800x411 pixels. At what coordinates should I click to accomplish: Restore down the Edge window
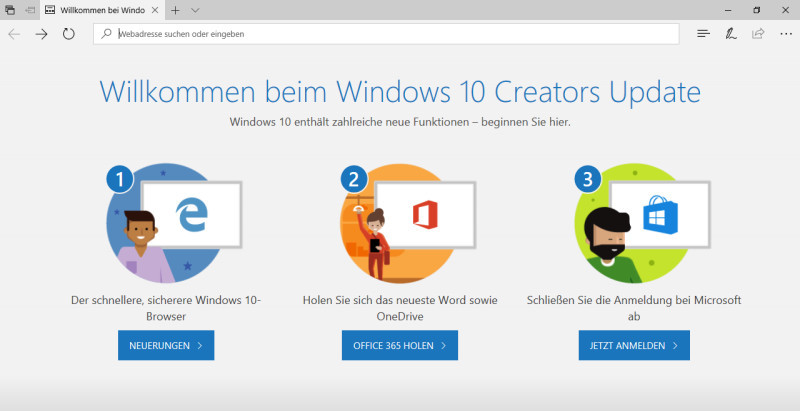pos(757,10)
